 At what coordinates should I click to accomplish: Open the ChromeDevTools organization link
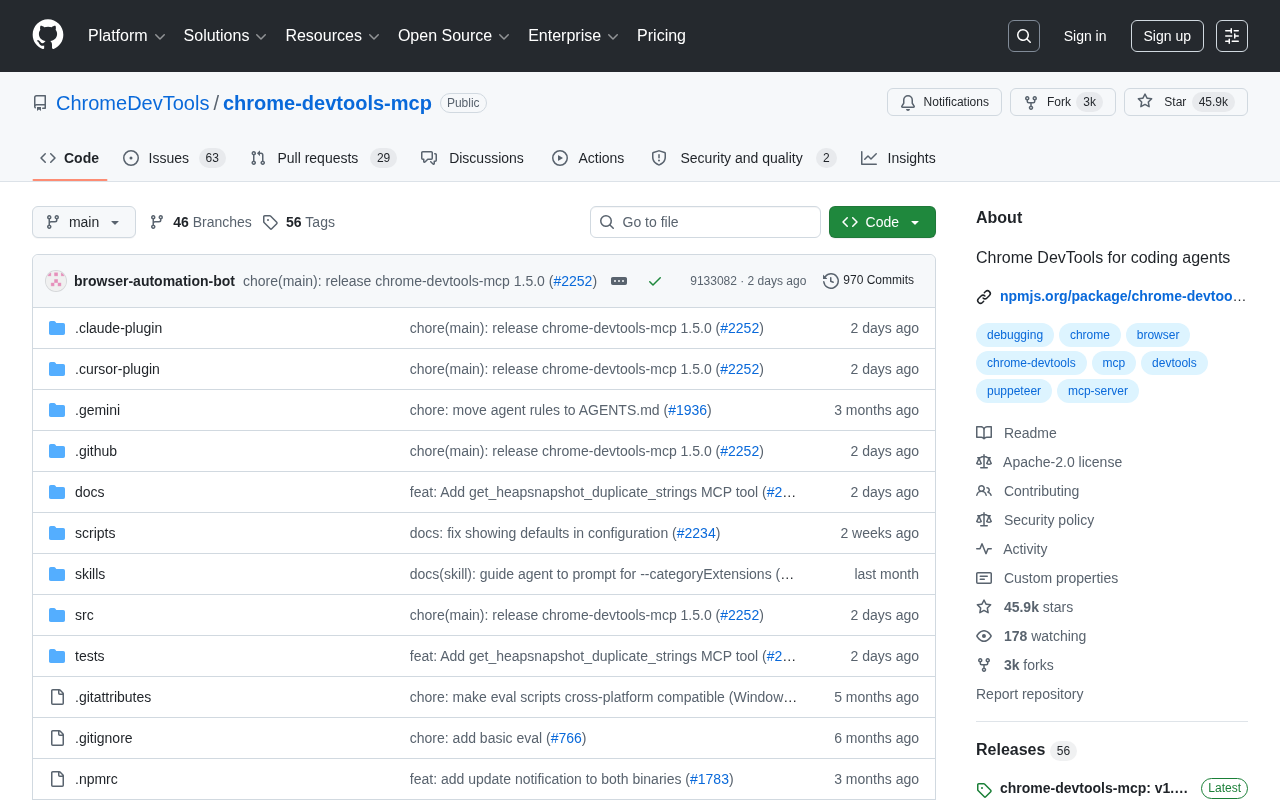133,103
